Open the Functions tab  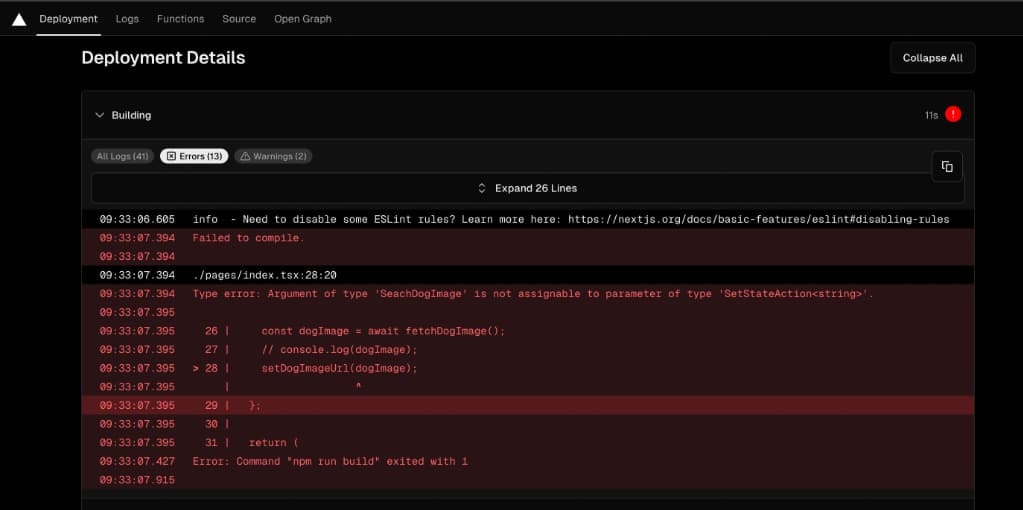(181, 19)
